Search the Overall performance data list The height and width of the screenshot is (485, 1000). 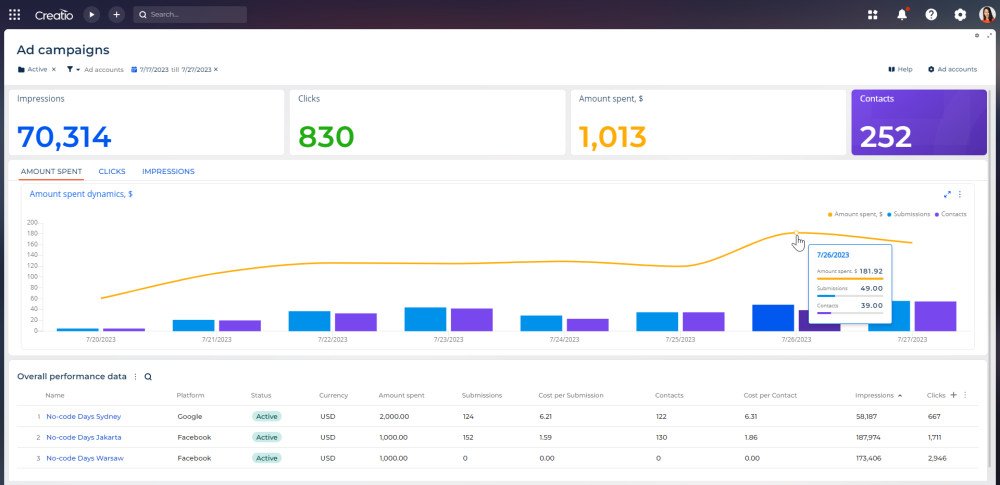click(x=148, y=377)
